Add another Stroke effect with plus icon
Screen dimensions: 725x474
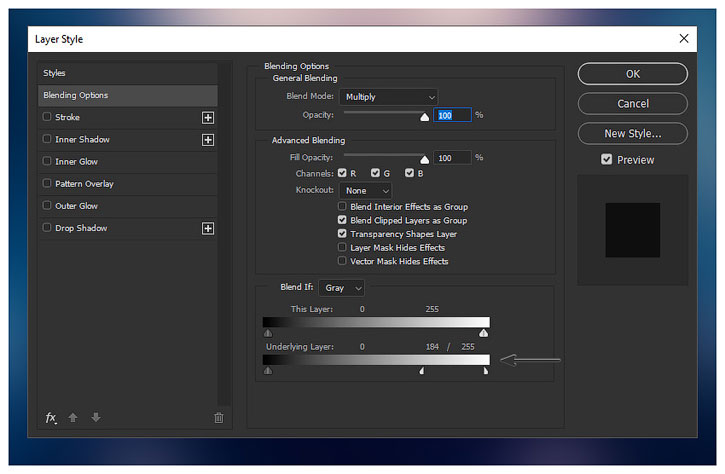click(x=208, y=117)
